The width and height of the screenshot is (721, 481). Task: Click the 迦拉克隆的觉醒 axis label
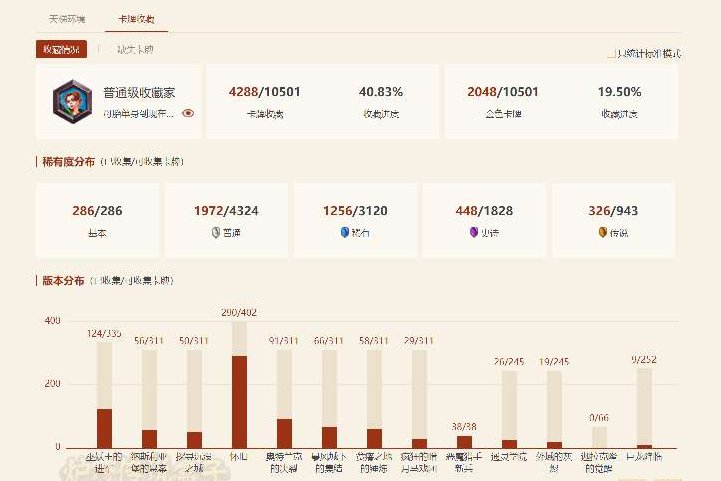(599, 463)
